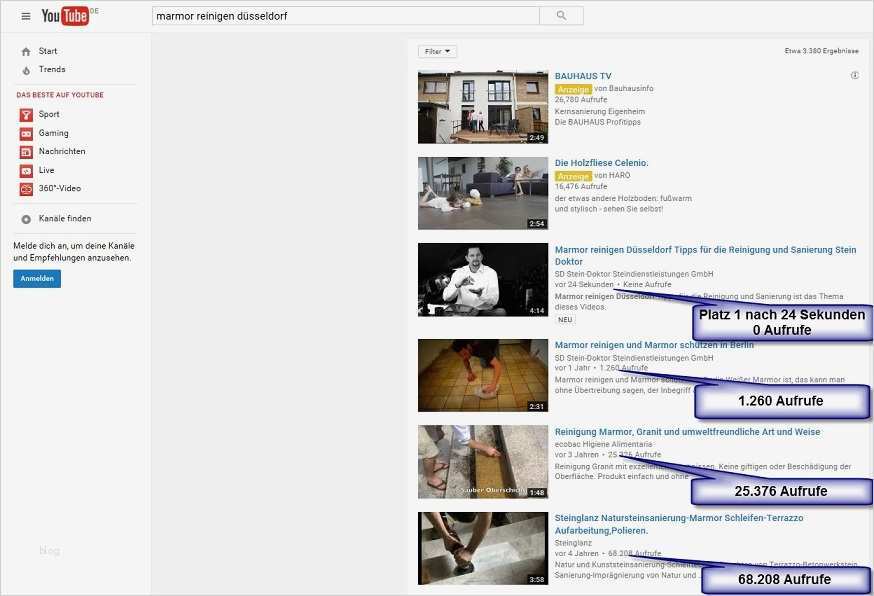Click SD Stein-Doktor channel under Düsseldorf video
This screenshot has height=596, width=874.
click(x=634, y=274)
